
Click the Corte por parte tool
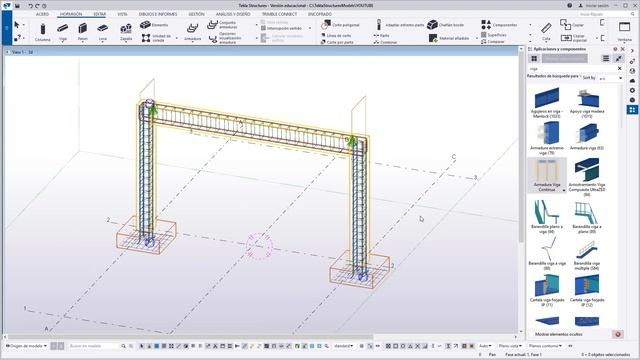click(x=337, y=42)
